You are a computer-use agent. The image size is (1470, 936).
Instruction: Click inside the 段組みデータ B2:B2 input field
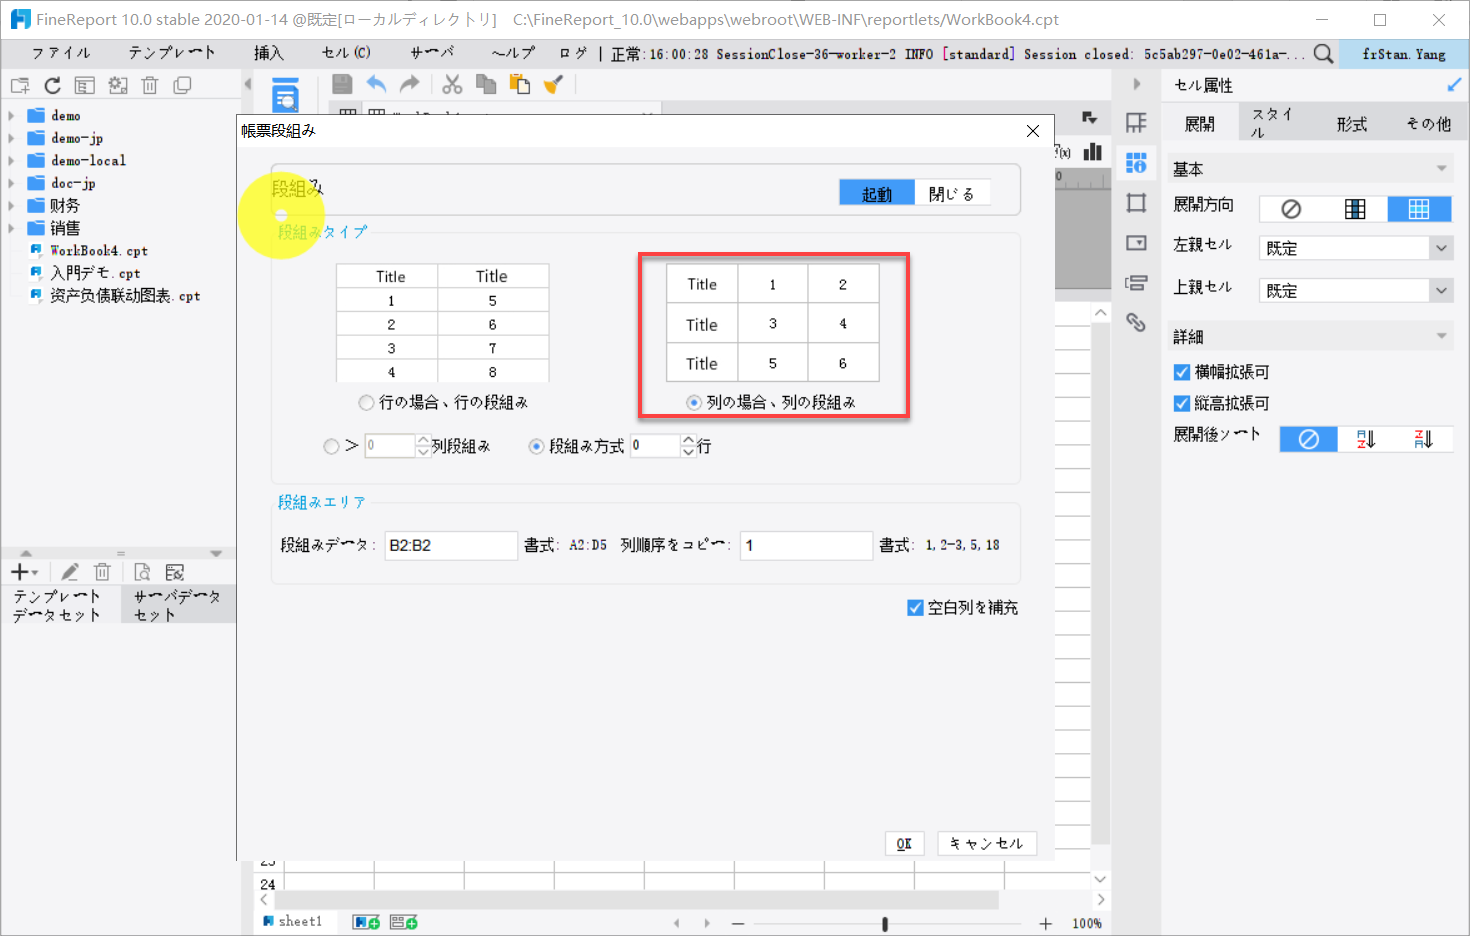[x=450, y=545]
